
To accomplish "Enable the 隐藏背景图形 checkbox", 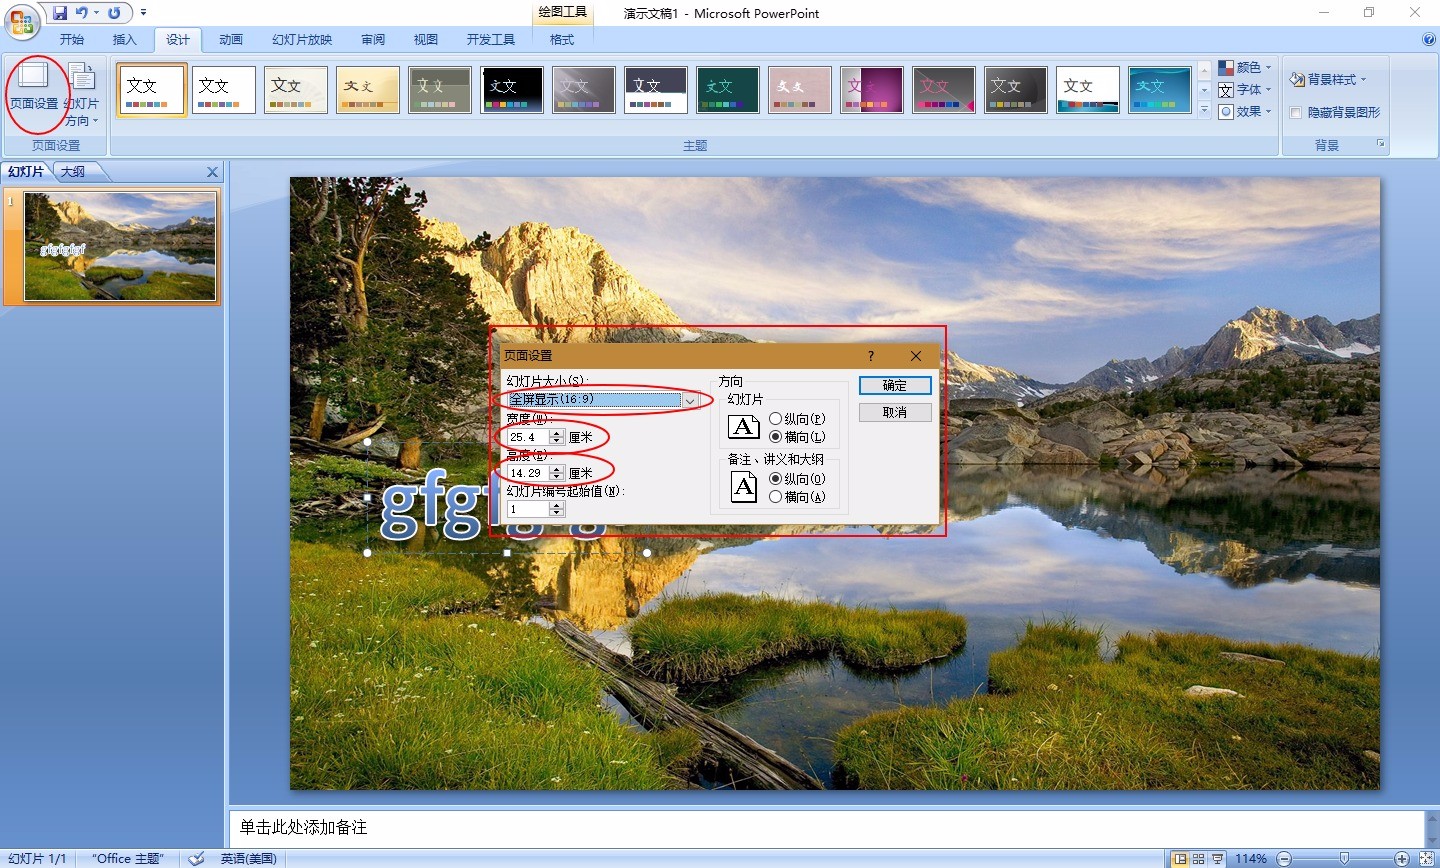I will coord(1296,113).
